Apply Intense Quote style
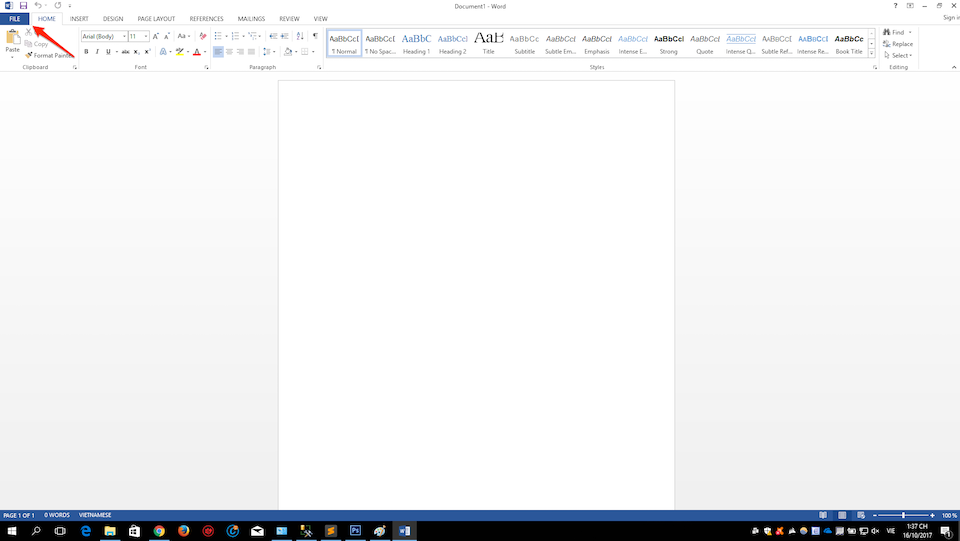This screenshot has width=960, height=541. [x=741, y=43]
